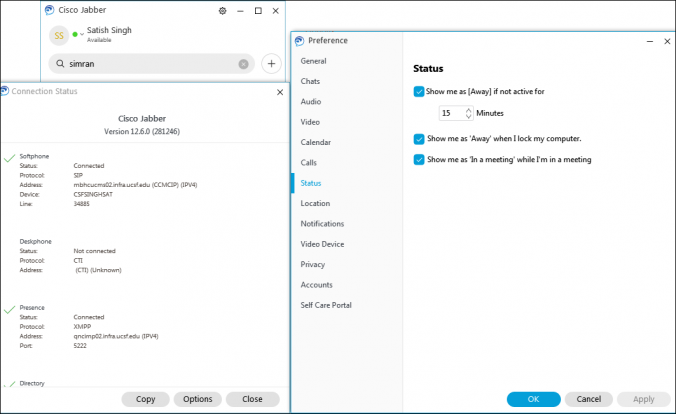This screenshot has width=676, height=414.
Task: Click the Options button in Connection Status
Action: point(197,399)
